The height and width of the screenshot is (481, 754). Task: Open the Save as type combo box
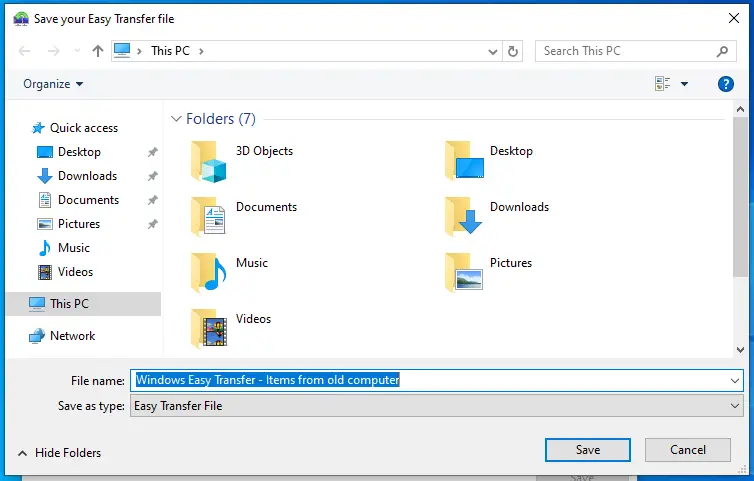click(x=437, y=406)
